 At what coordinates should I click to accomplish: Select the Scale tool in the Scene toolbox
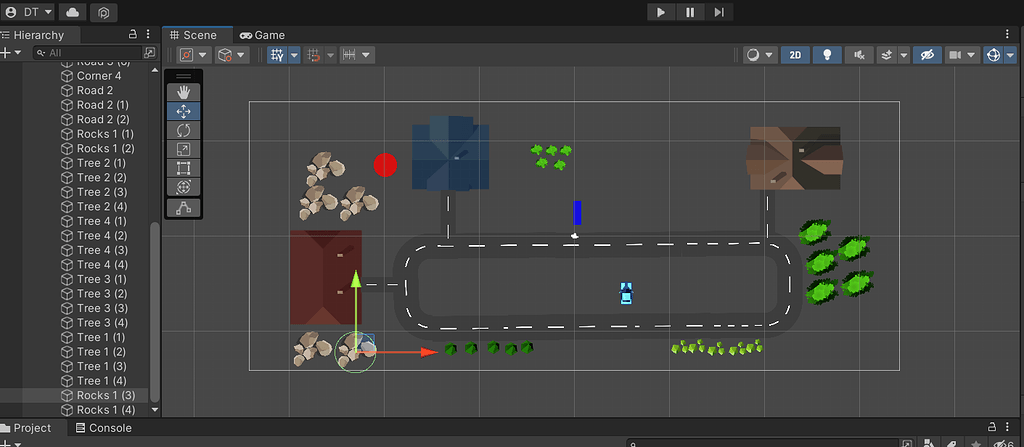pyautogui.click(x=184, y=150)
